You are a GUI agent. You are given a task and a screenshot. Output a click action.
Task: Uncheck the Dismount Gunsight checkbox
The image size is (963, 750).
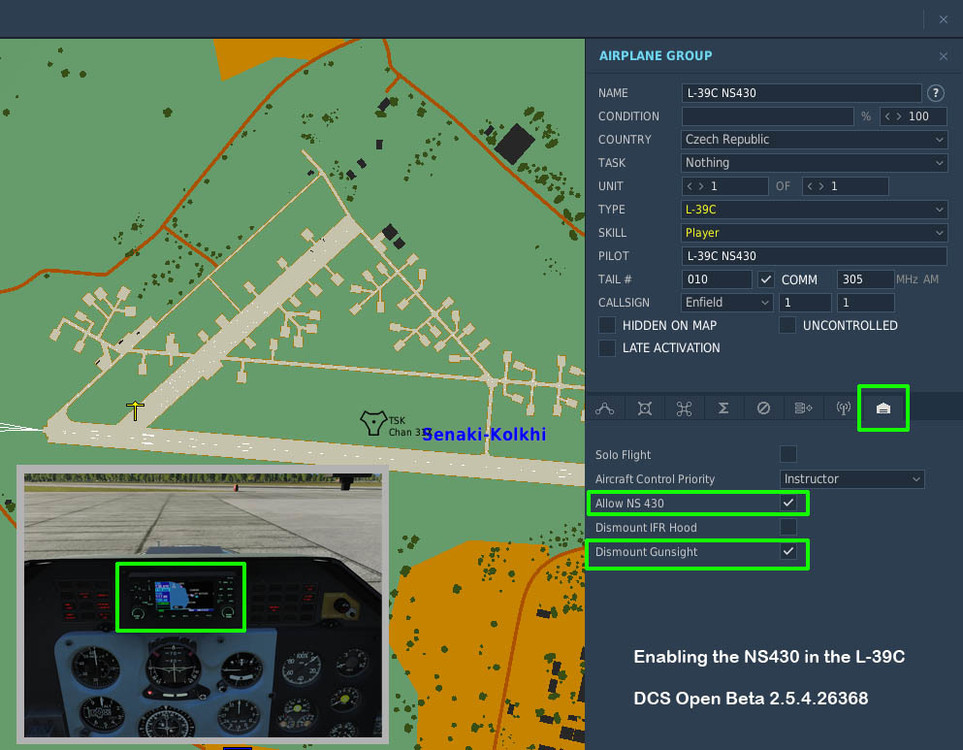pos(788,552)
